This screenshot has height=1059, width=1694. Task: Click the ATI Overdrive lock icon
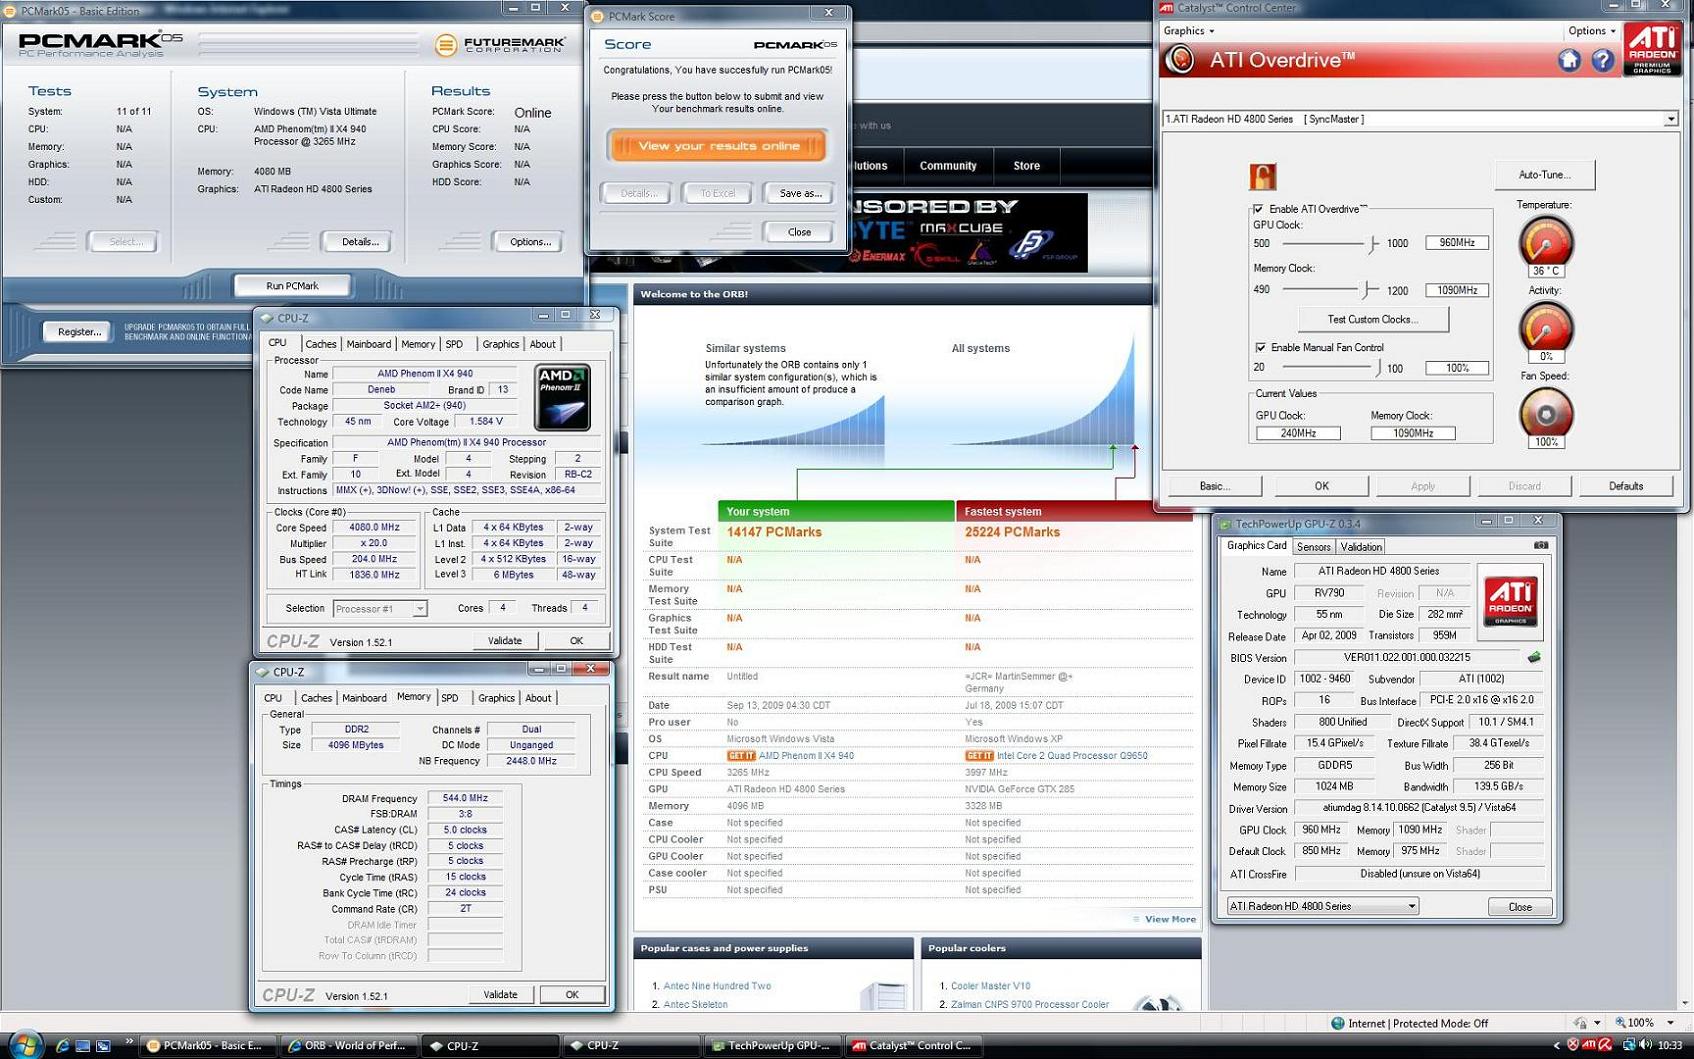click(1262, 176)
